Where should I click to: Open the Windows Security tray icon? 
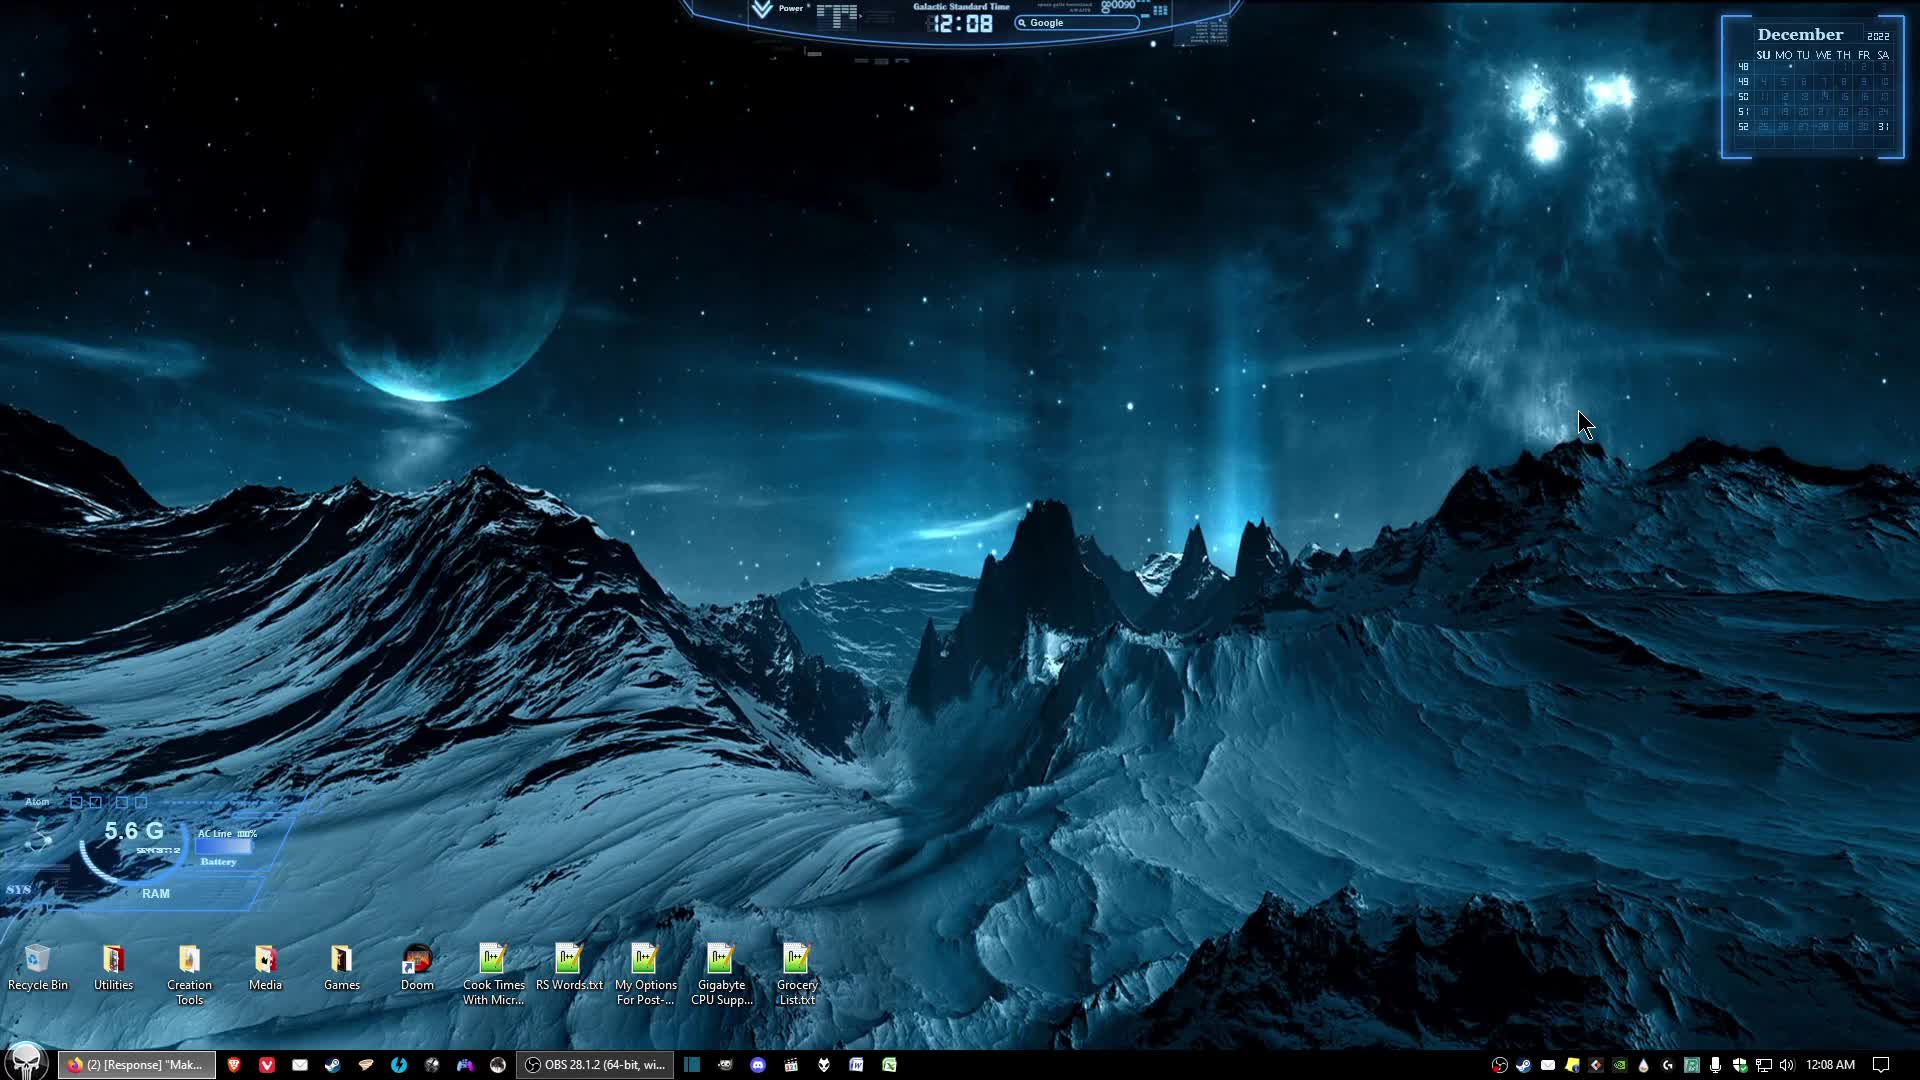(1739, 1065)
